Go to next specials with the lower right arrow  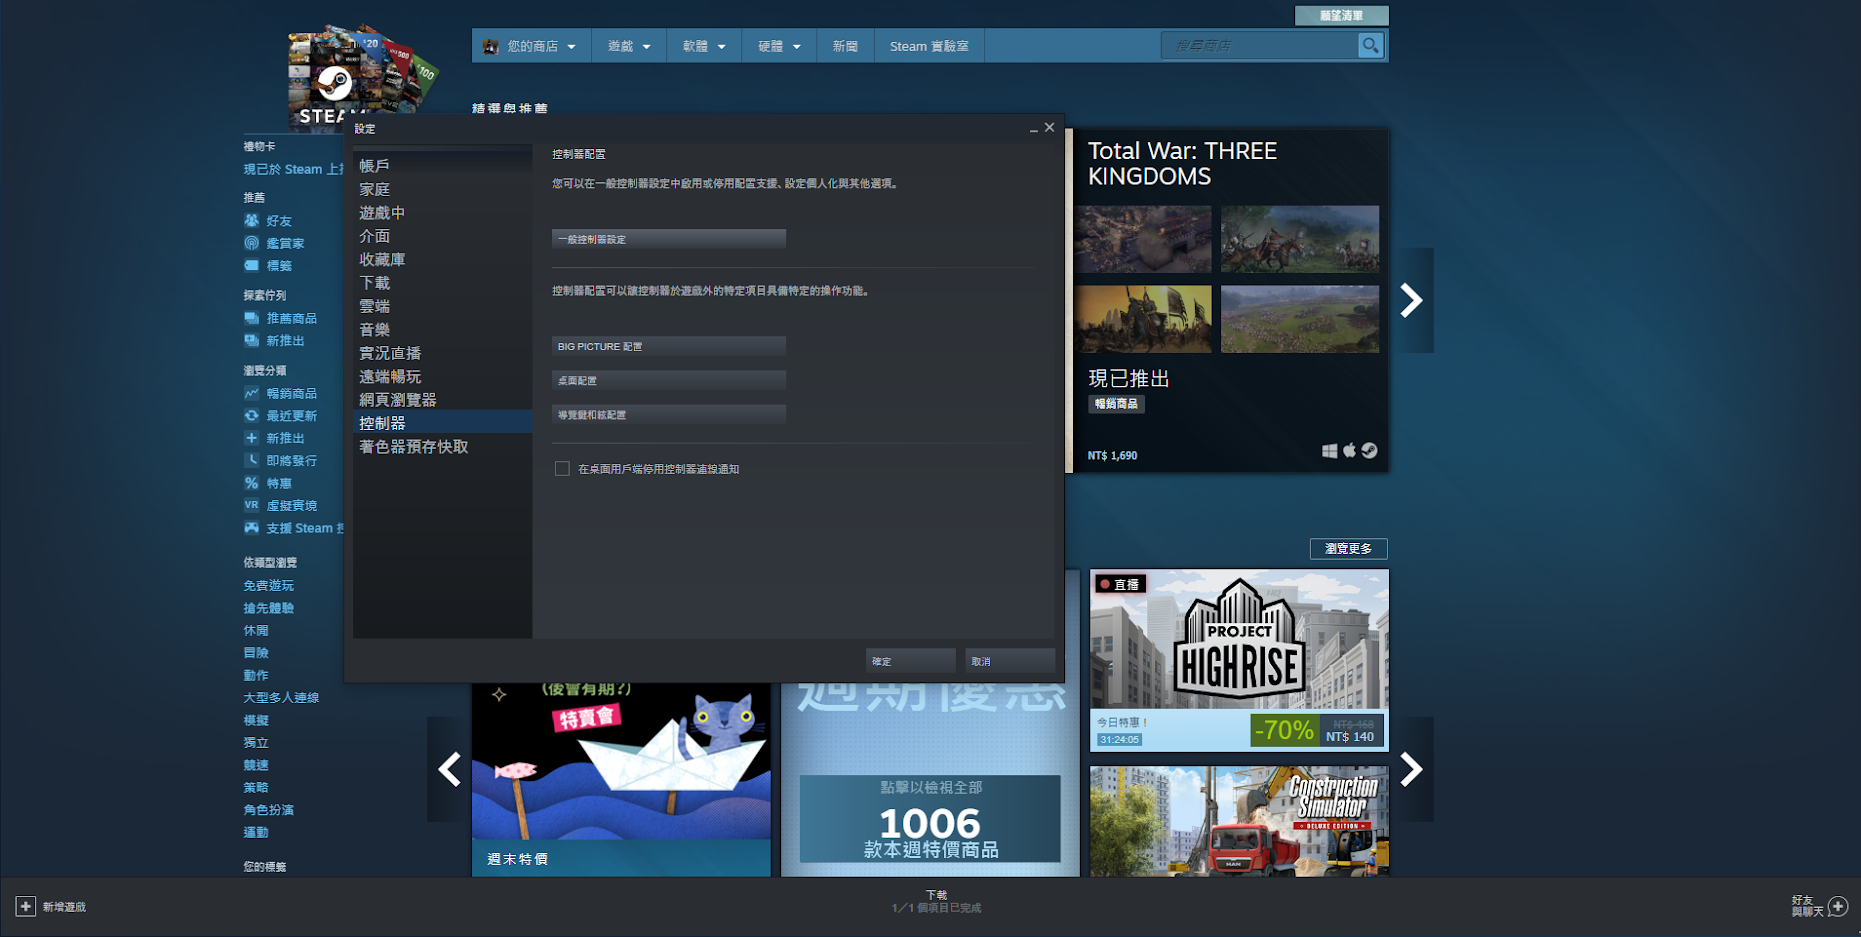(1411, 769)
